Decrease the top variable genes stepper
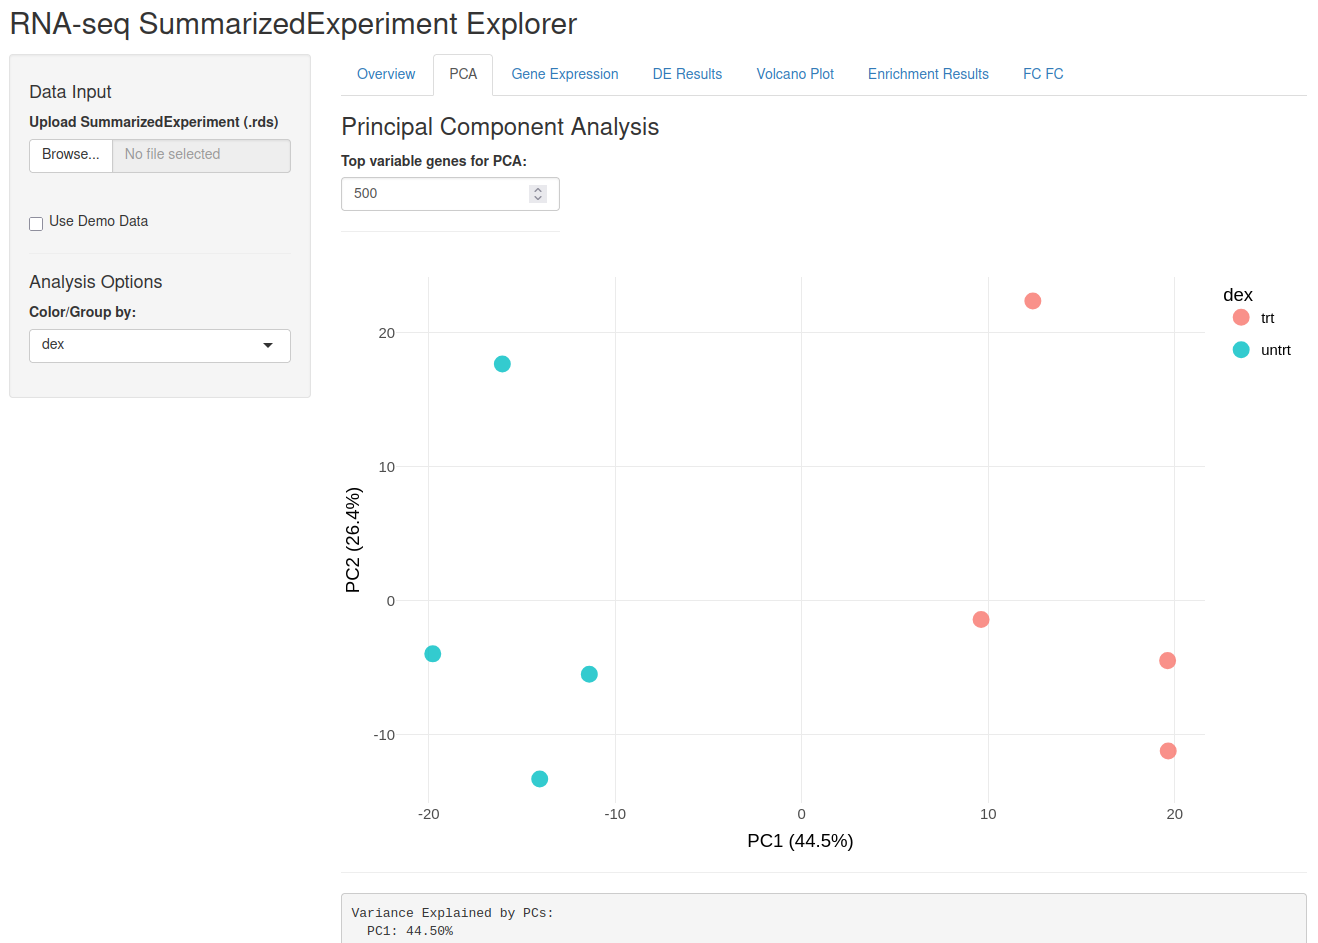Viewport: 1318px width, 943px height. click(538, 199)
